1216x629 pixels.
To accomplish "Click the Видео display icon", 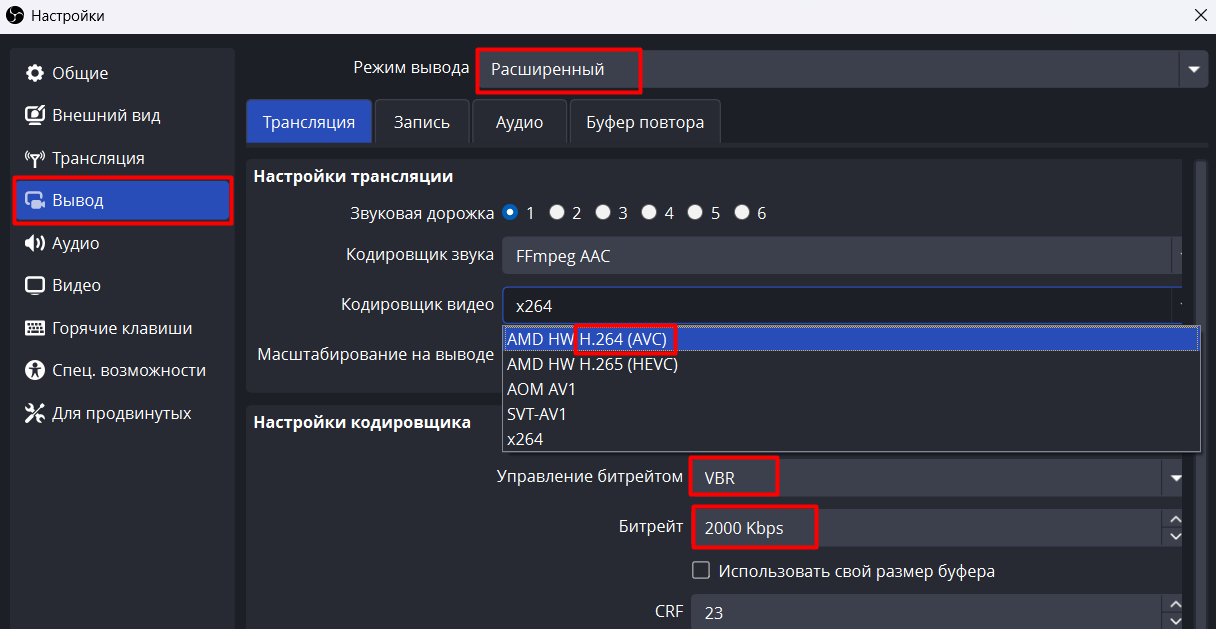I will click(x=35, y=285).
